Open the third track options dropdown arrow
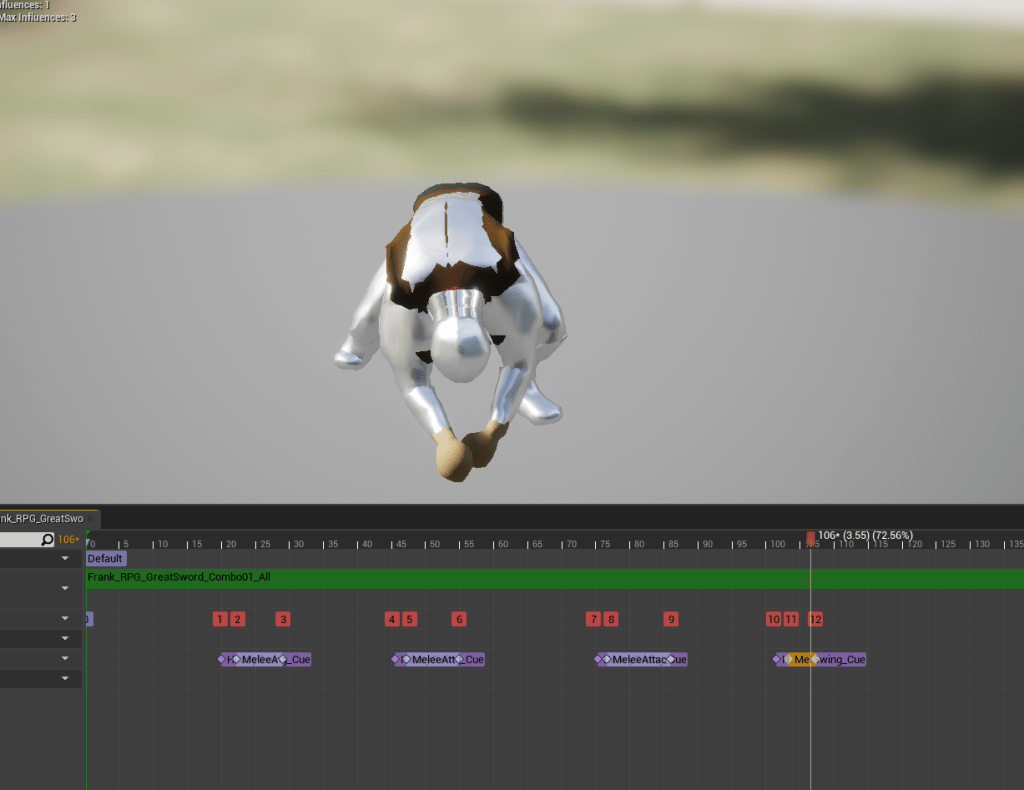The height and width of the screenshot is (790, 1024). [65, 619]
